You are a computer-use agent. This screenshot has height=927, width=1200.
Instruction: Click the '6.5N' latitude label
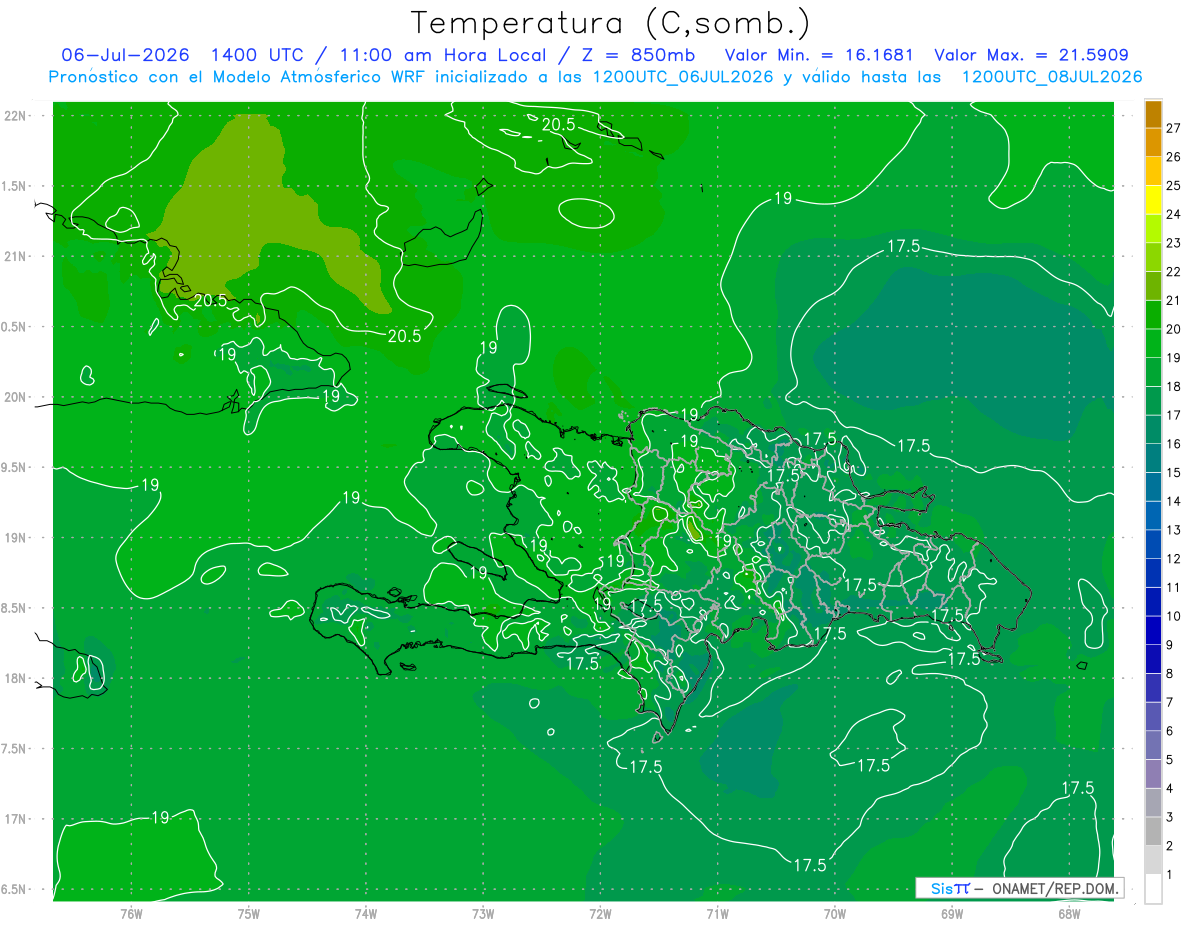[x=15, y=889]
